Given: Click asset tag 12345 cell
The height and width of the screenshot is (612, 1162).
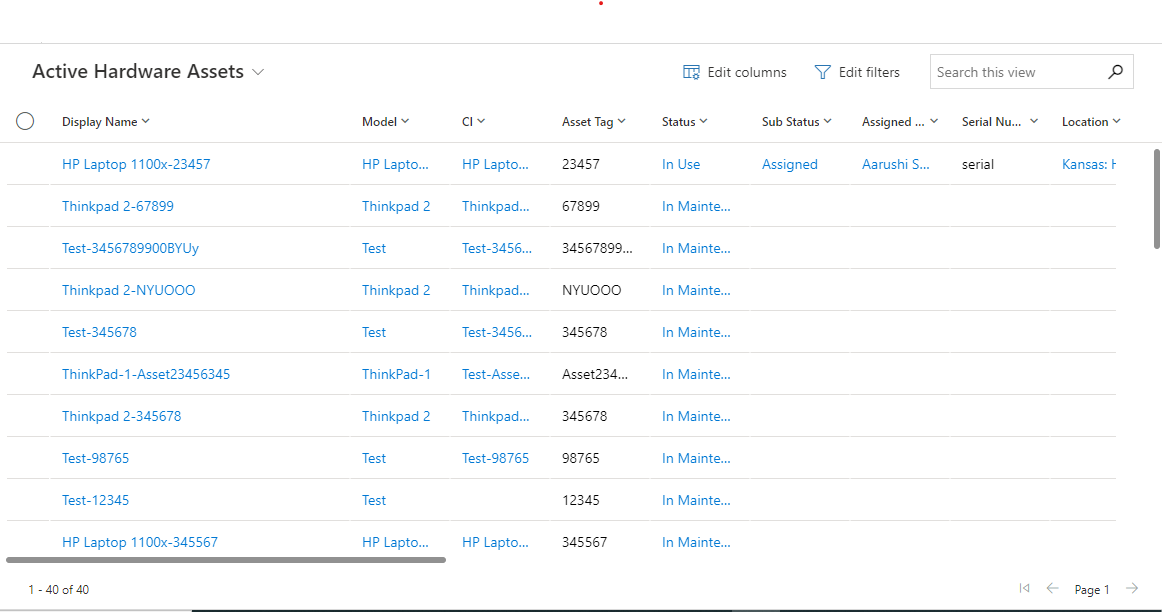Looking at the screenshot, I should (581, 500).
